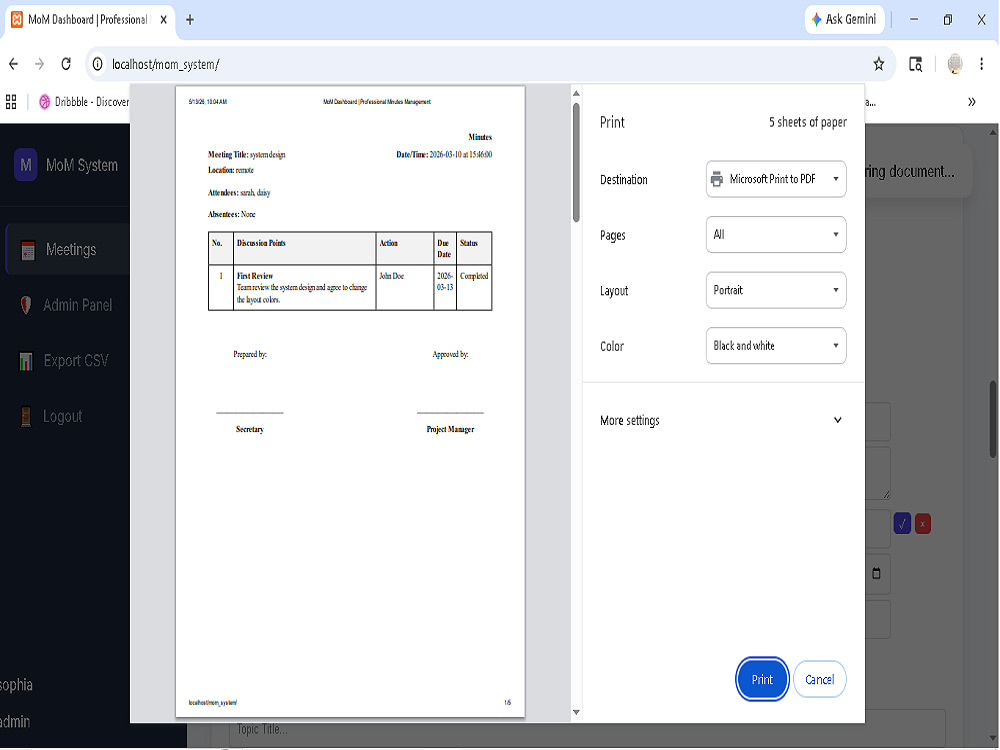Click the Admin Panel shield icon
The width and height of the screenshot is (1000, 750).
pyautogui.click(x=26, y=305)
